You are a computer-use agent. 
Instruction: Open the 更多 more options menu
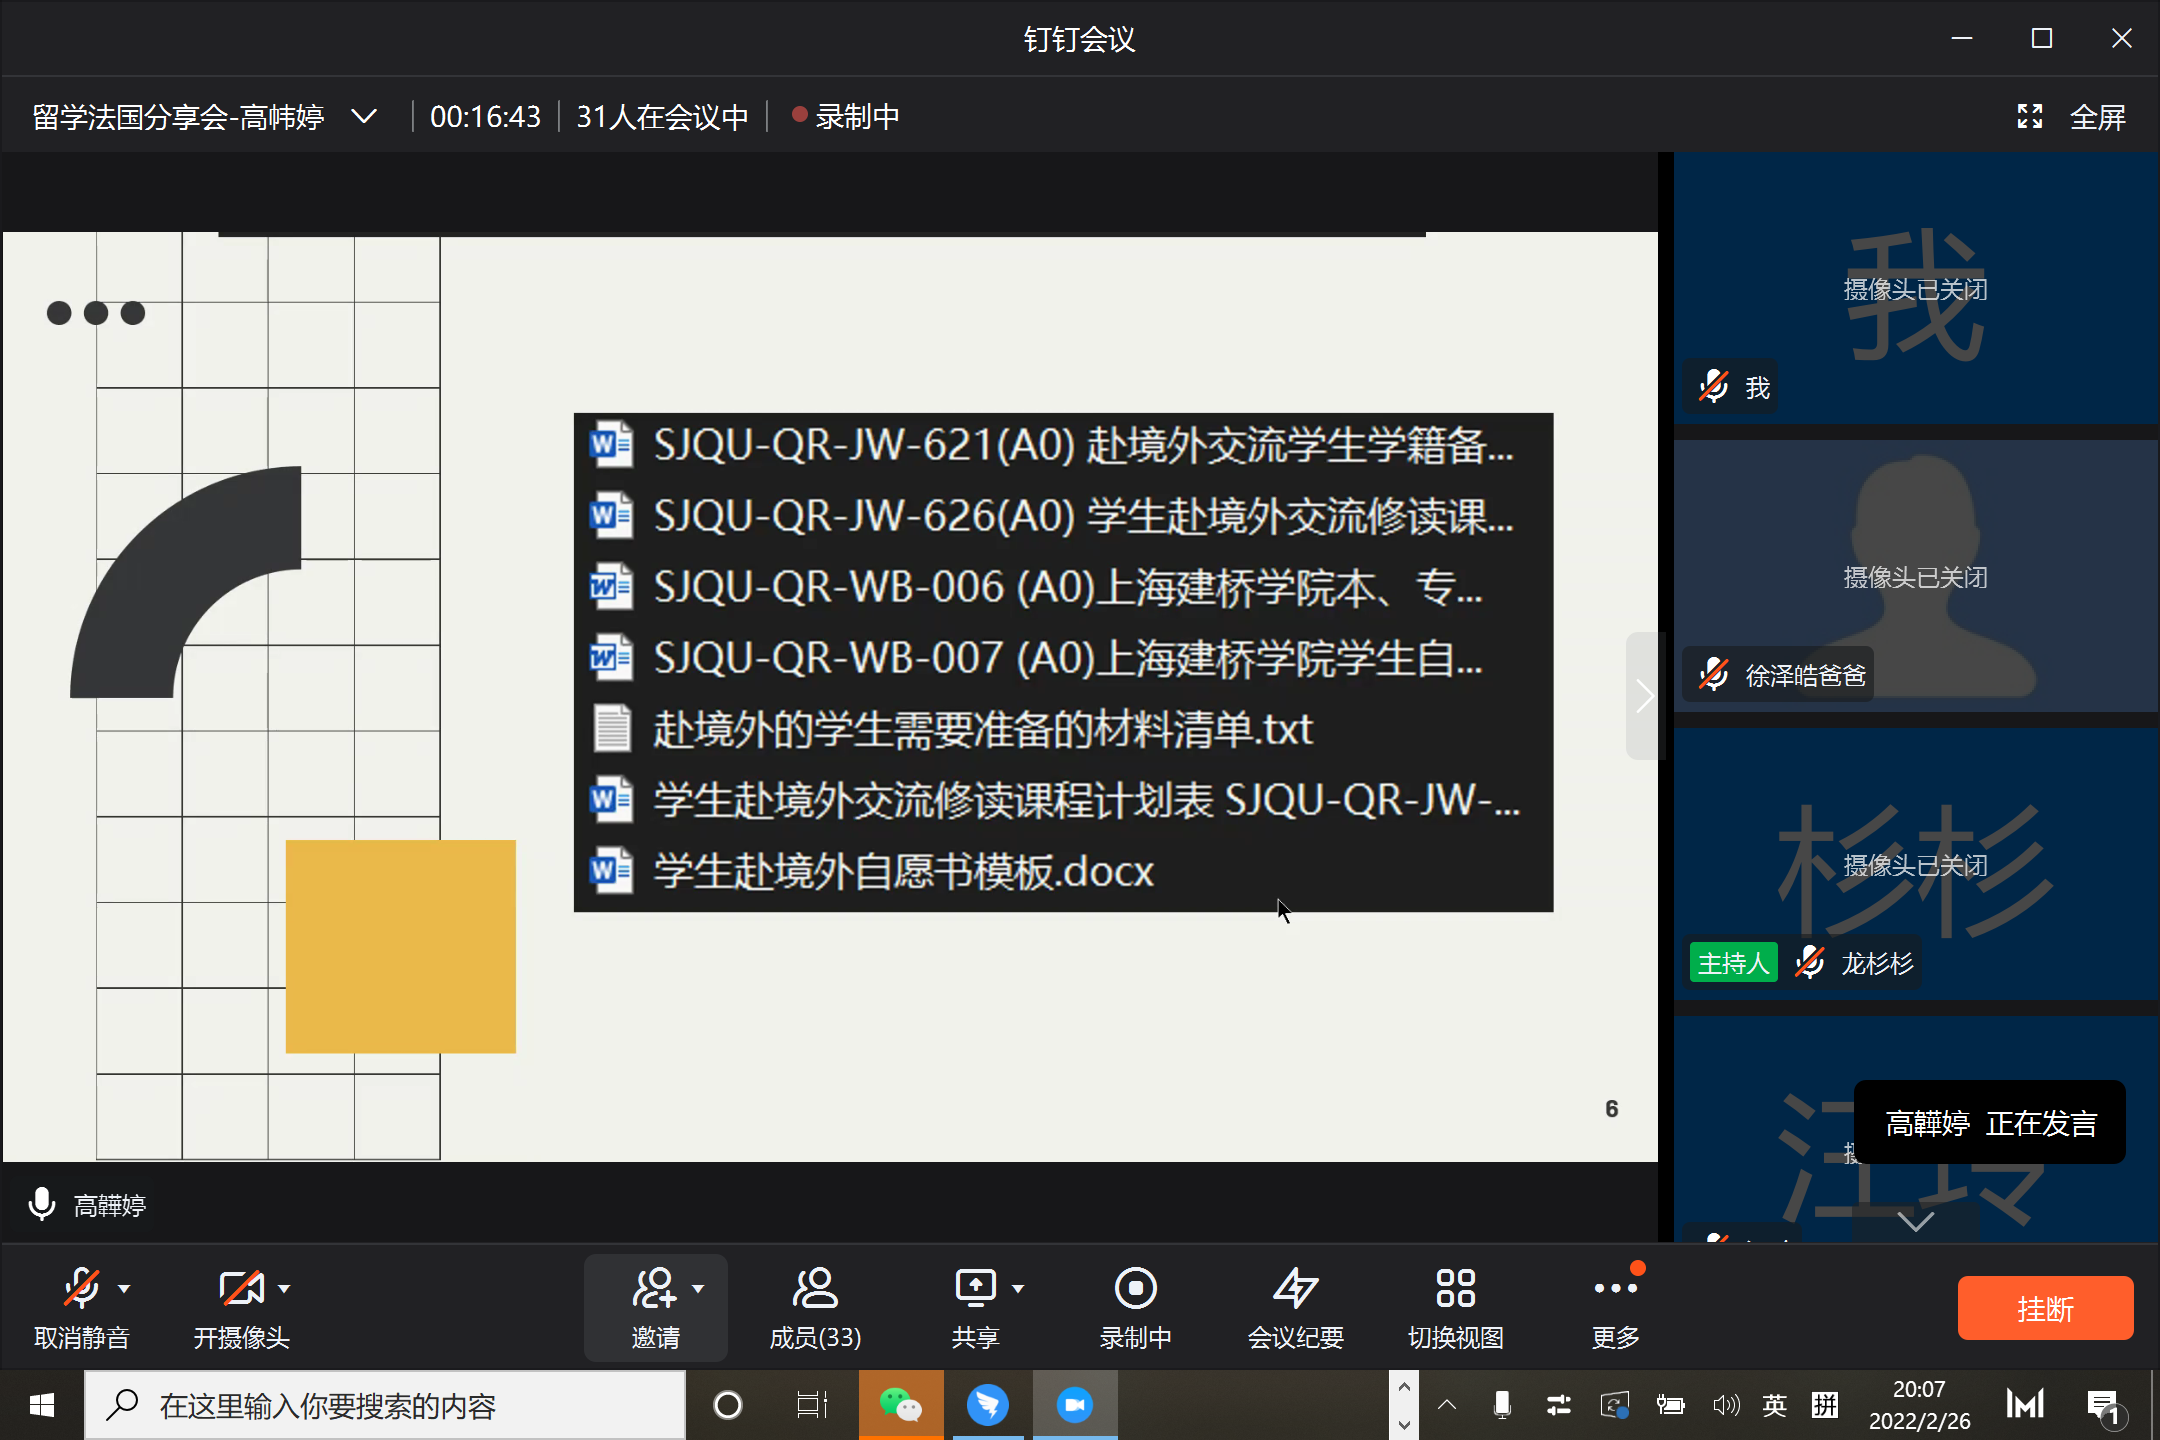pos(1615,1290)
